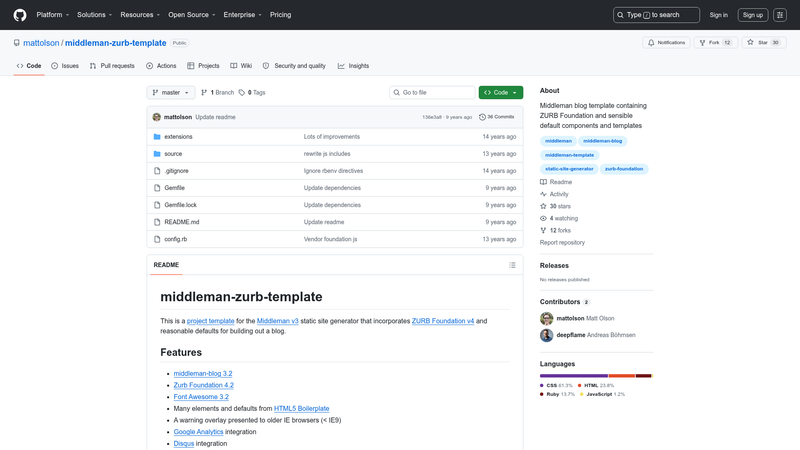Open the Platform menu
This screenshot has height=450, width=800.
(53, 15)
